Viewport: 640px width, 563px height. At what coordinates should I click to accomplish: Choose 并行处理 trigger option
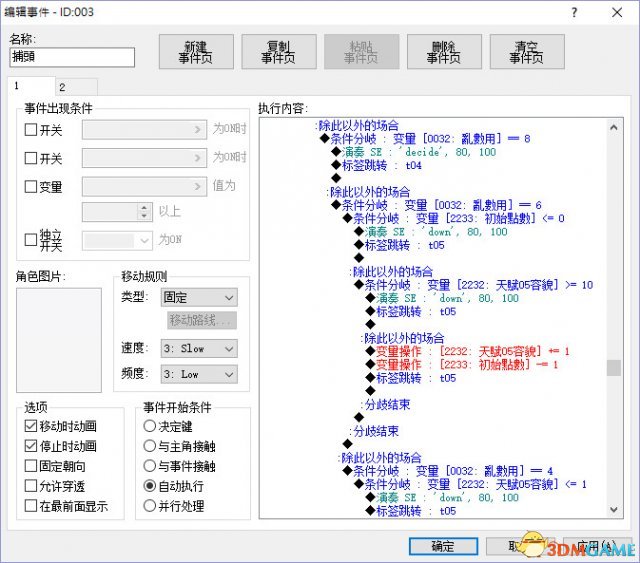coord(149,505)
